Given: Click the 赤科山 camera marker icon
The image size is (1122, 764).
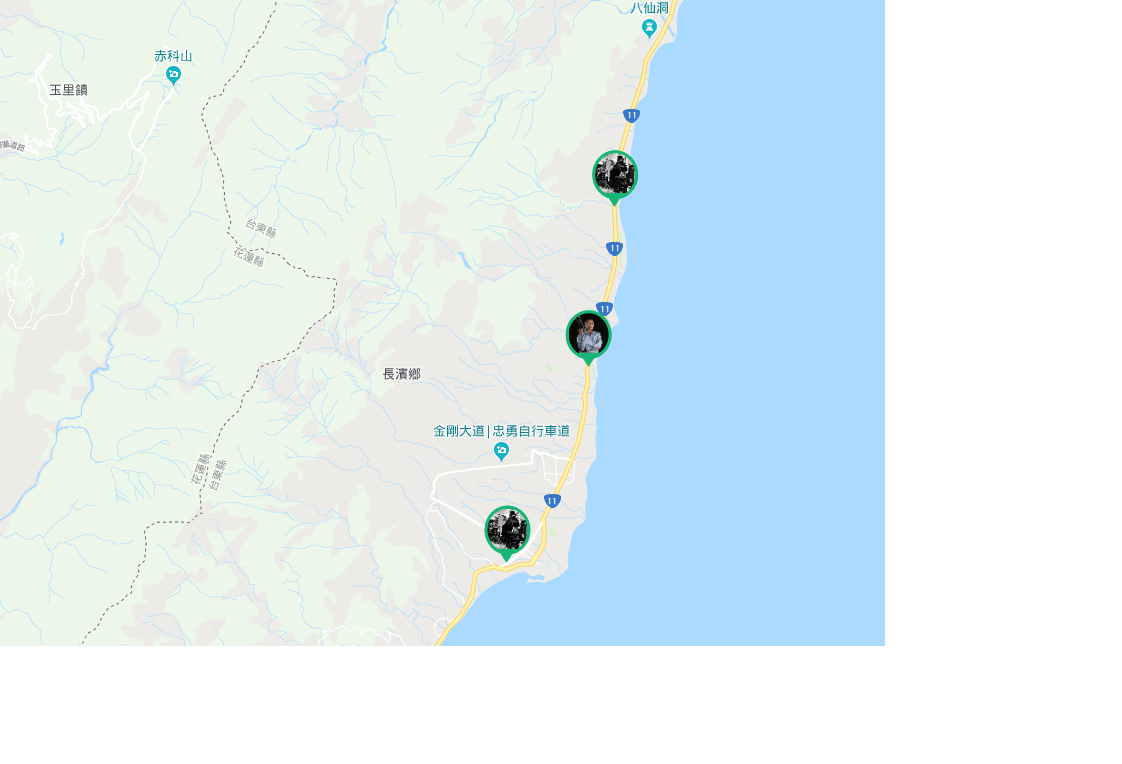Looking at the screenshot, I should point(173,75).
